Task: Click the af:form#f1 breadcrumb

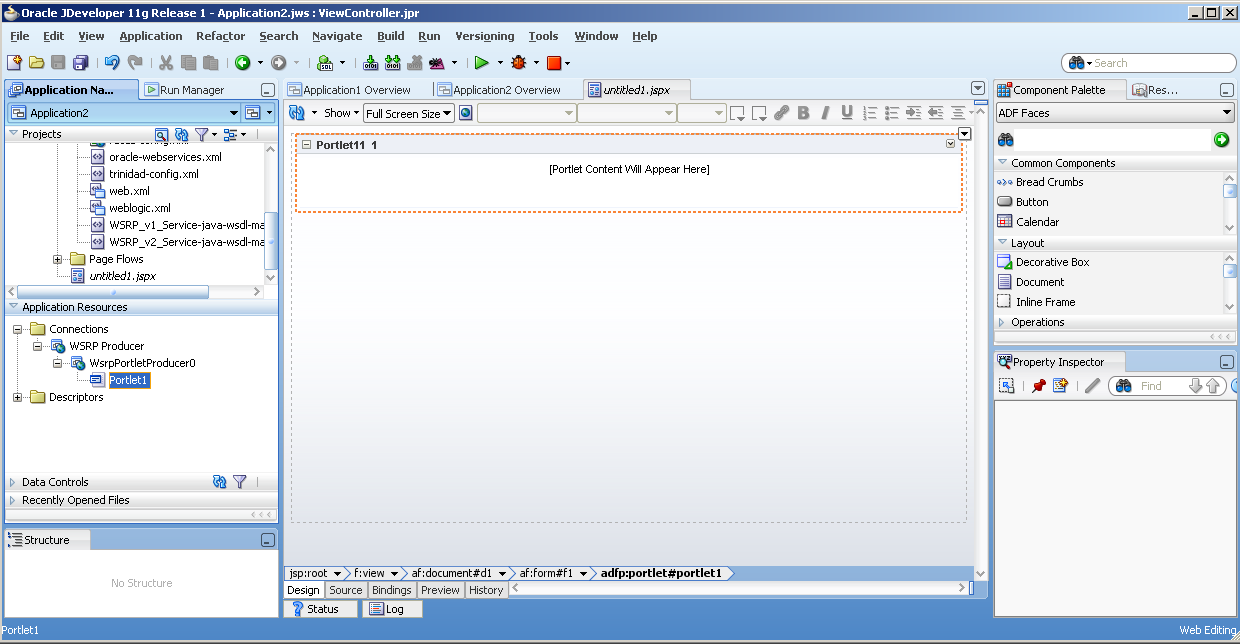Action: pos(546,573)
